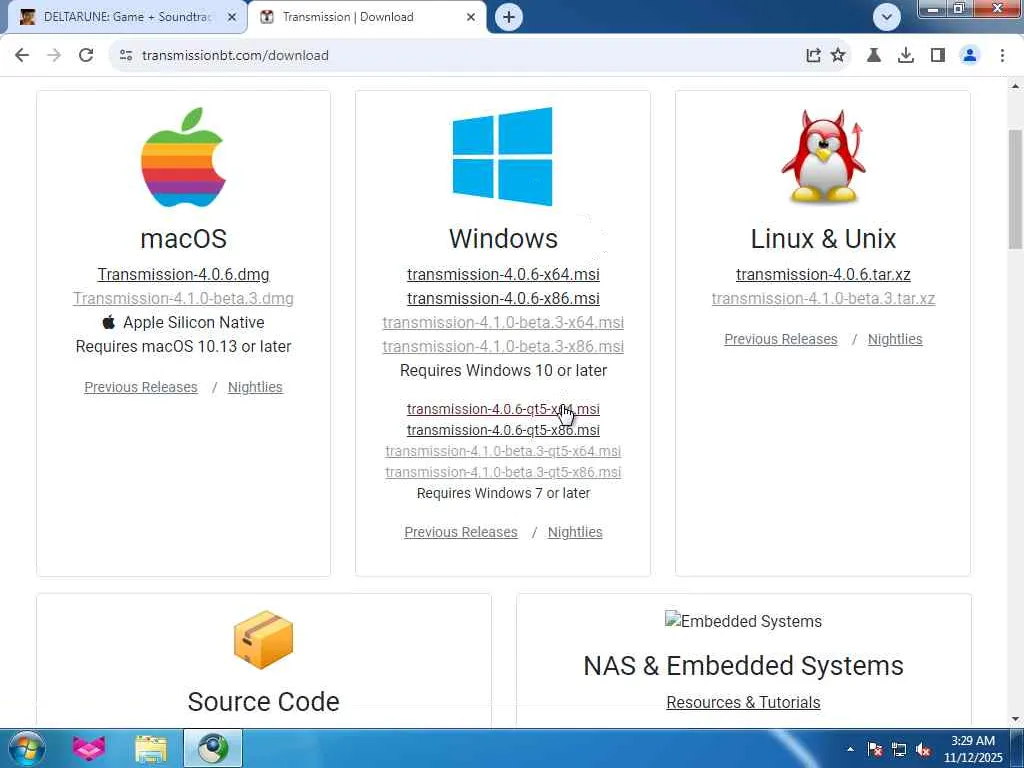1024x768 pixels.
Task: Open the Windows Start menu
Action: tap(27, 748)
